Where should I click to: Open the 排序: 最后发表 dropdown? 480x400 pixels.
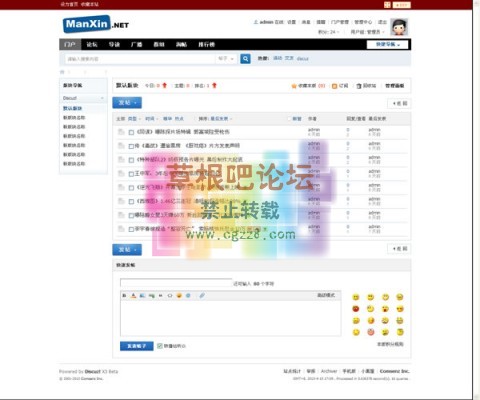pyautogui.click(x=215, y=119)
